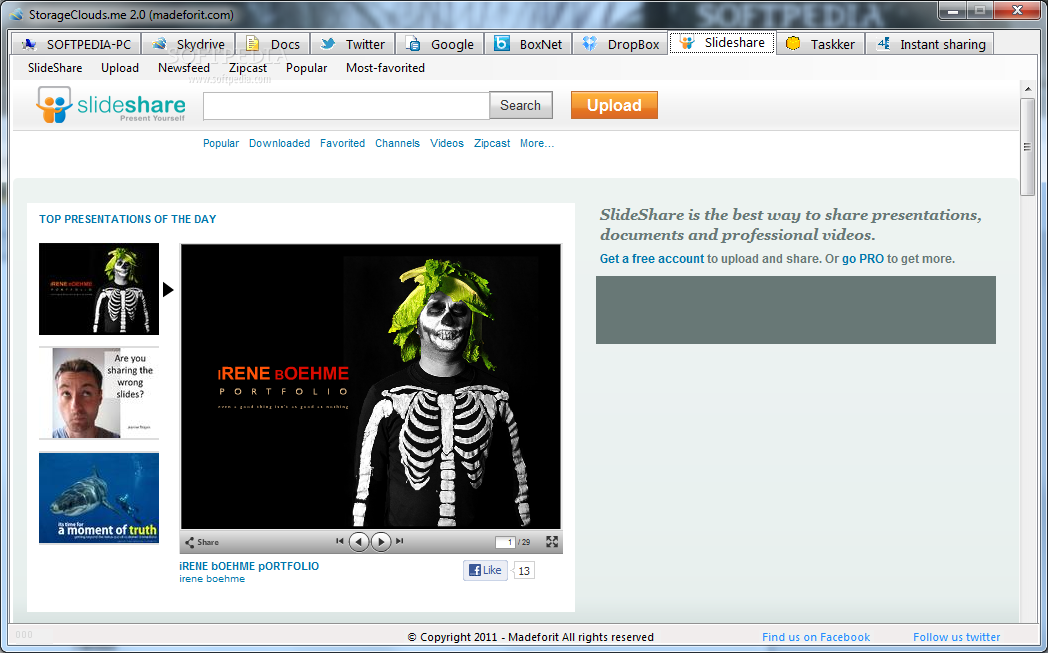Click the 'go PRO' link
1048x653 pixels.
863,259
